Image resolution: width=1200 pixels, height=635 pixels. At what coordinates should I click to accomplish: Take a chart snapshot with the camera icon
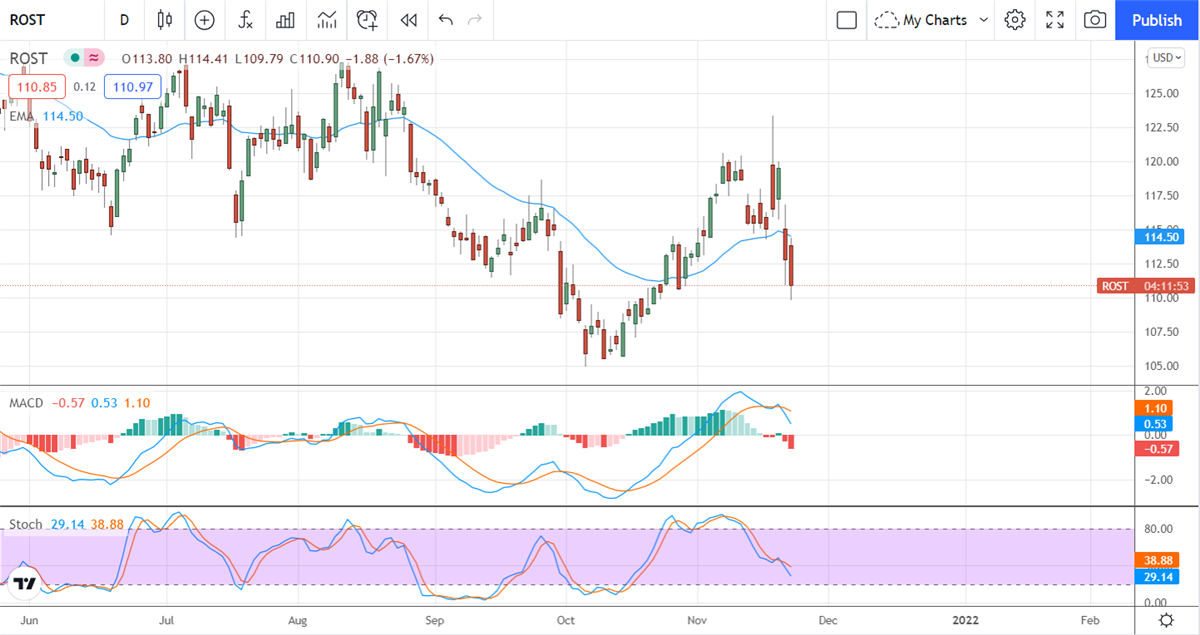point(1095,20)
